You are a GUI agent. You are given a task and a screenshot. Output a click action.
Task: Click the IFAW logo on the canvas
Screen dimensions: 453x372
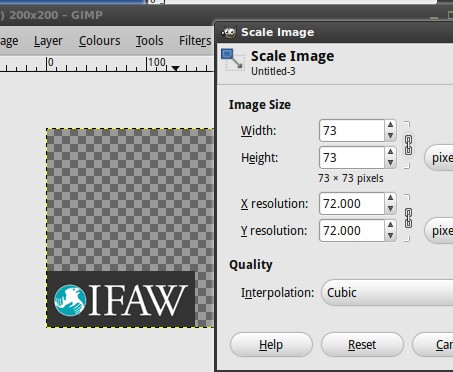point(121,300)
